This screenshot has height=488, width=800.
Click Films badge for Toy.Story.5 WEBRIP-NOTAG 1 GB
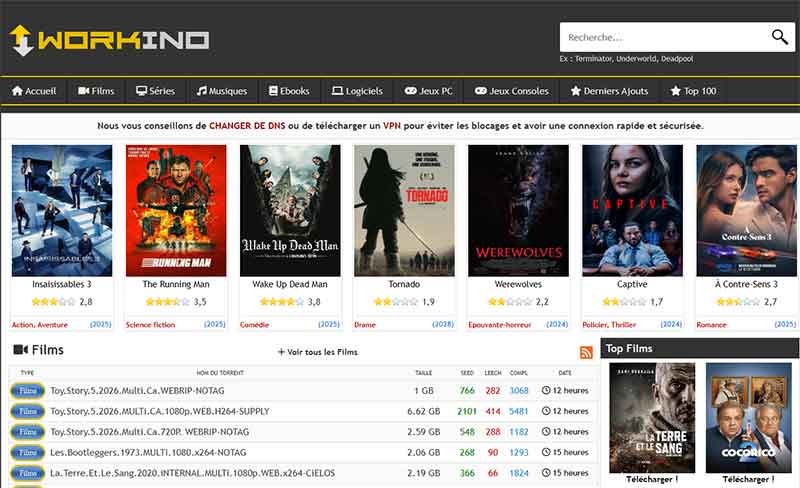28,391
